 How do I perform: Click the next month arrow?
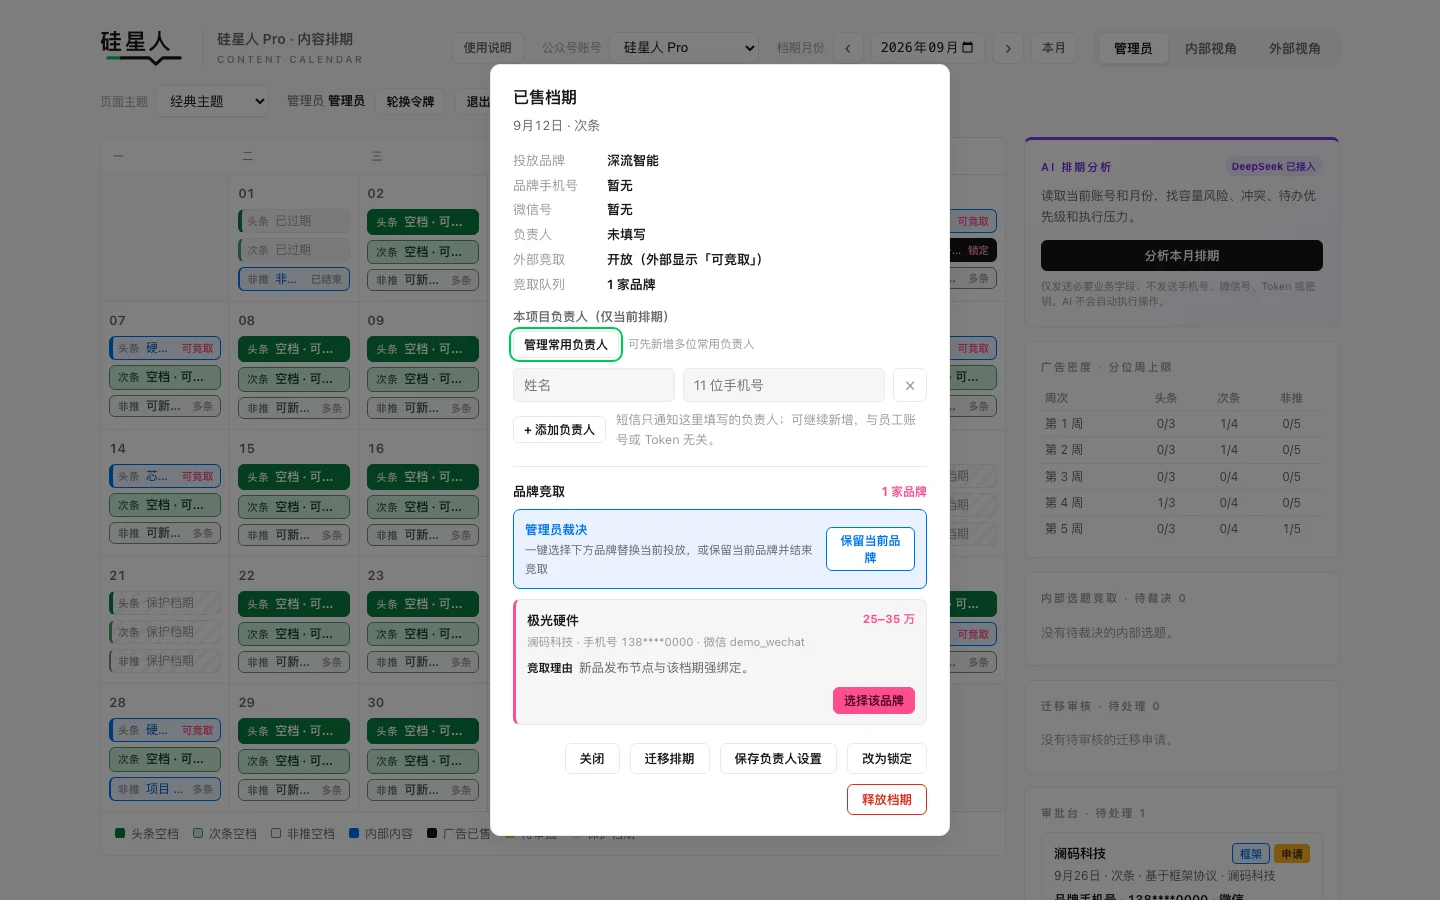click(x=1007, y=48)
